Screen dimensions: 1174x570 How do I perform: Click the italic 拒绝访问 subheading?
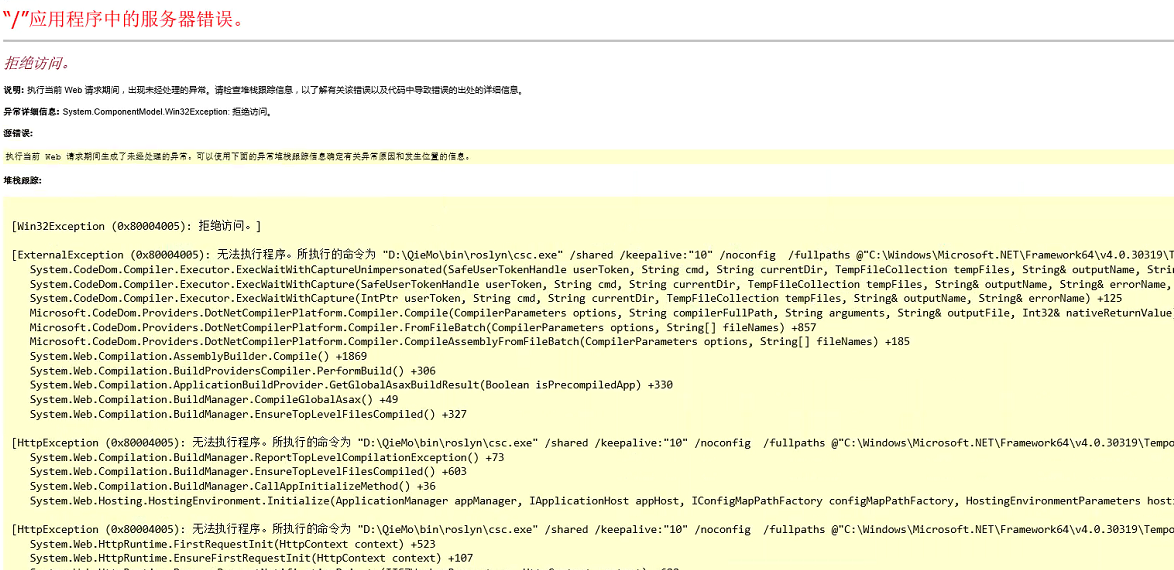tap(37, 63)
